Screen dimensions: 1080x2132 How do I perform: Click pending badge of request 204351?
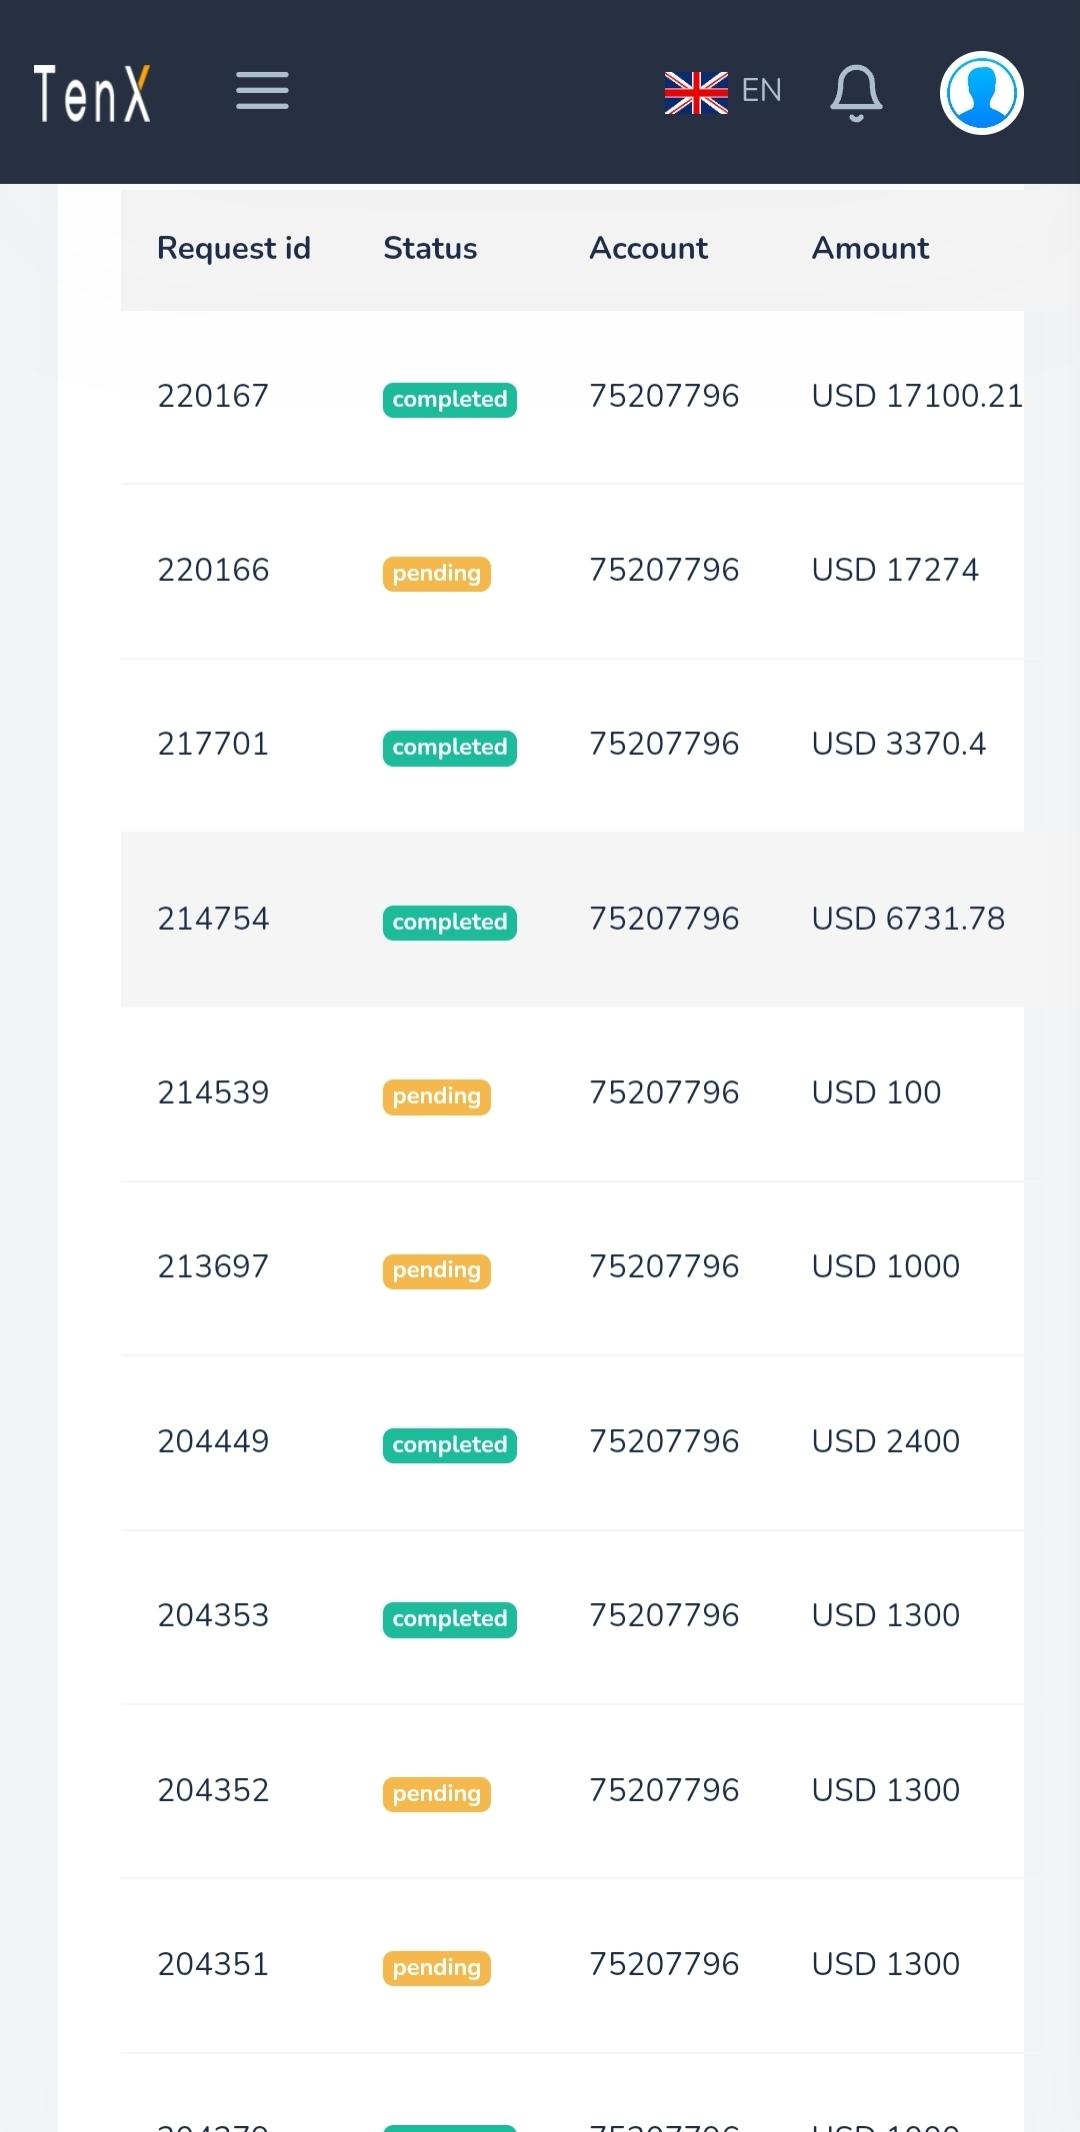click(436, 1968)
